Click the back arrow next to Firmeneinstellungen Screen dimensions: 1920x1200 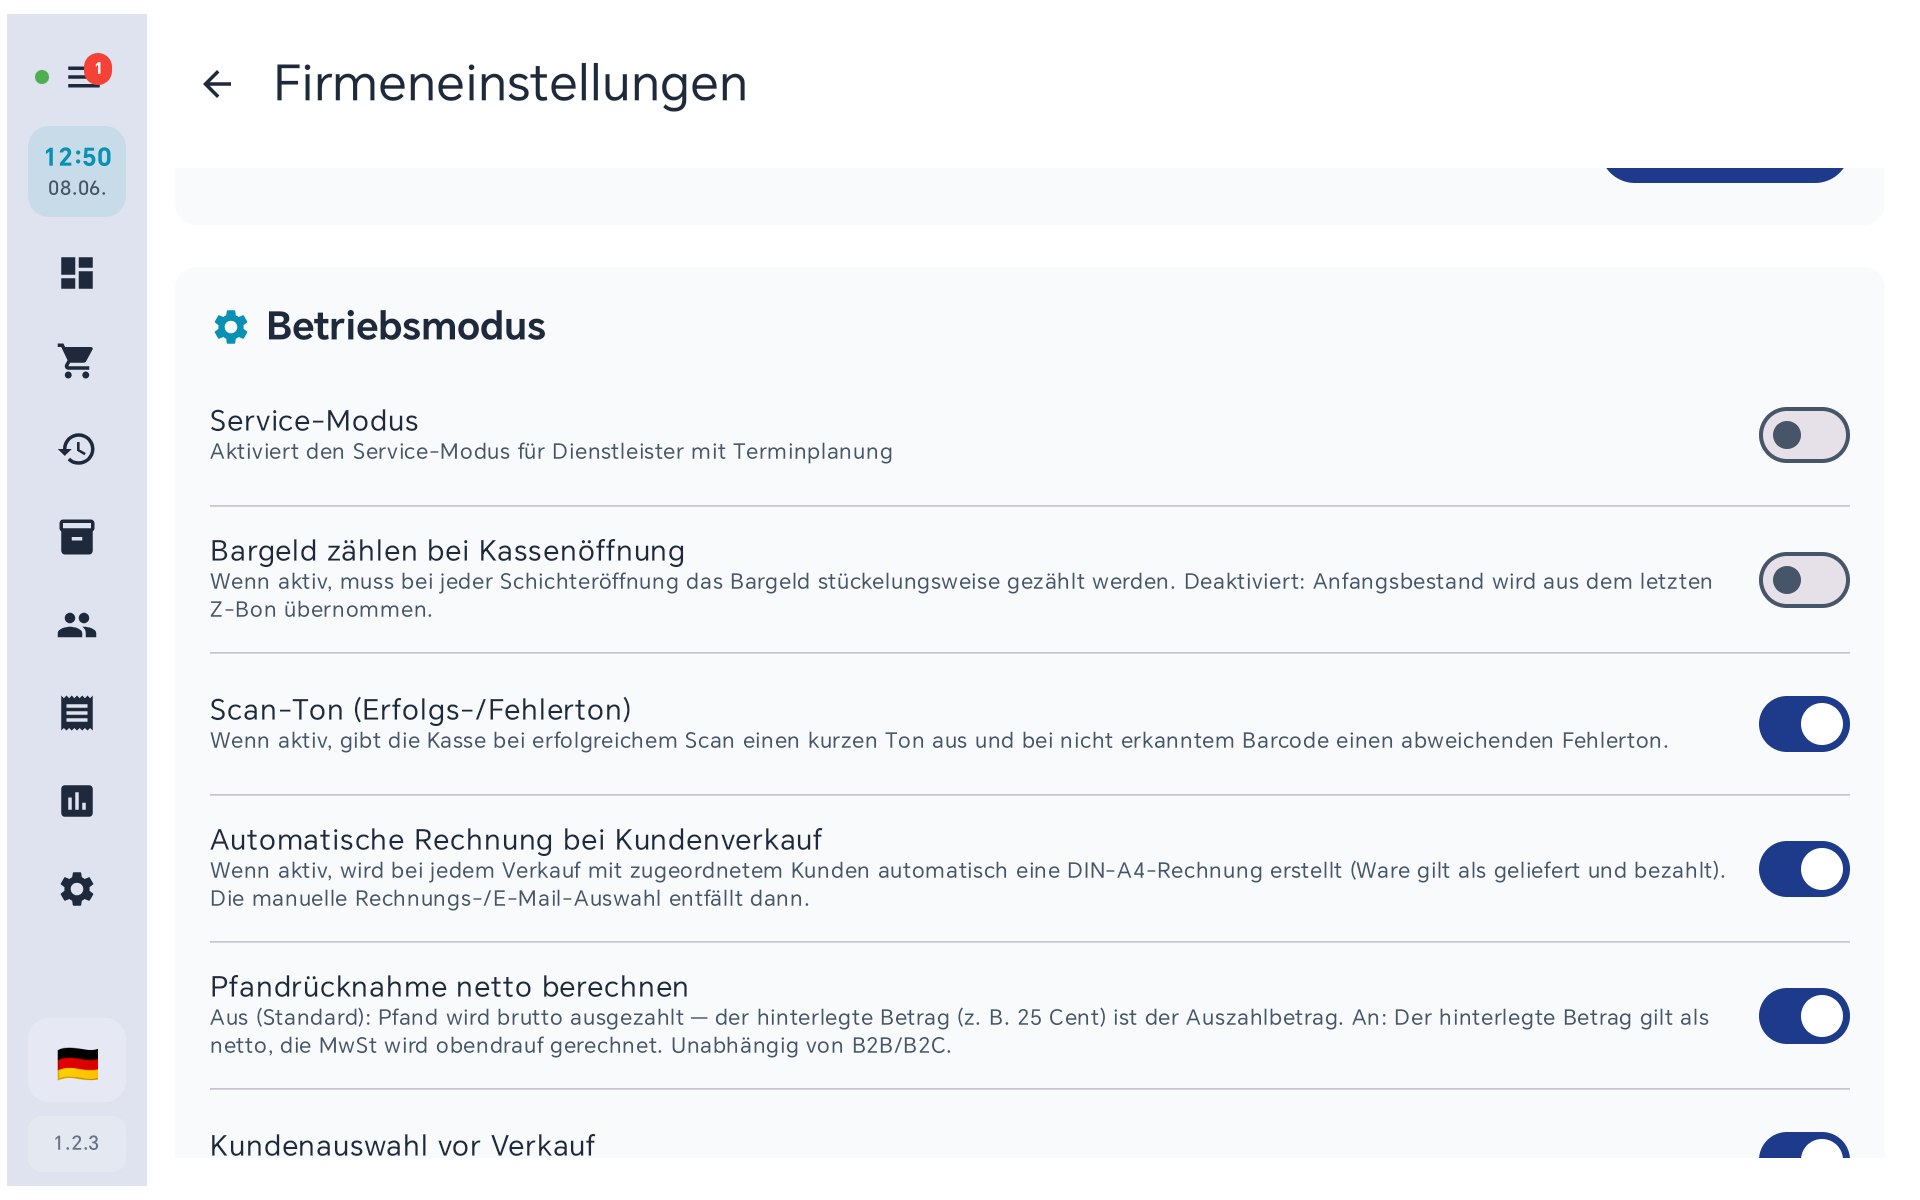point(217,84)
